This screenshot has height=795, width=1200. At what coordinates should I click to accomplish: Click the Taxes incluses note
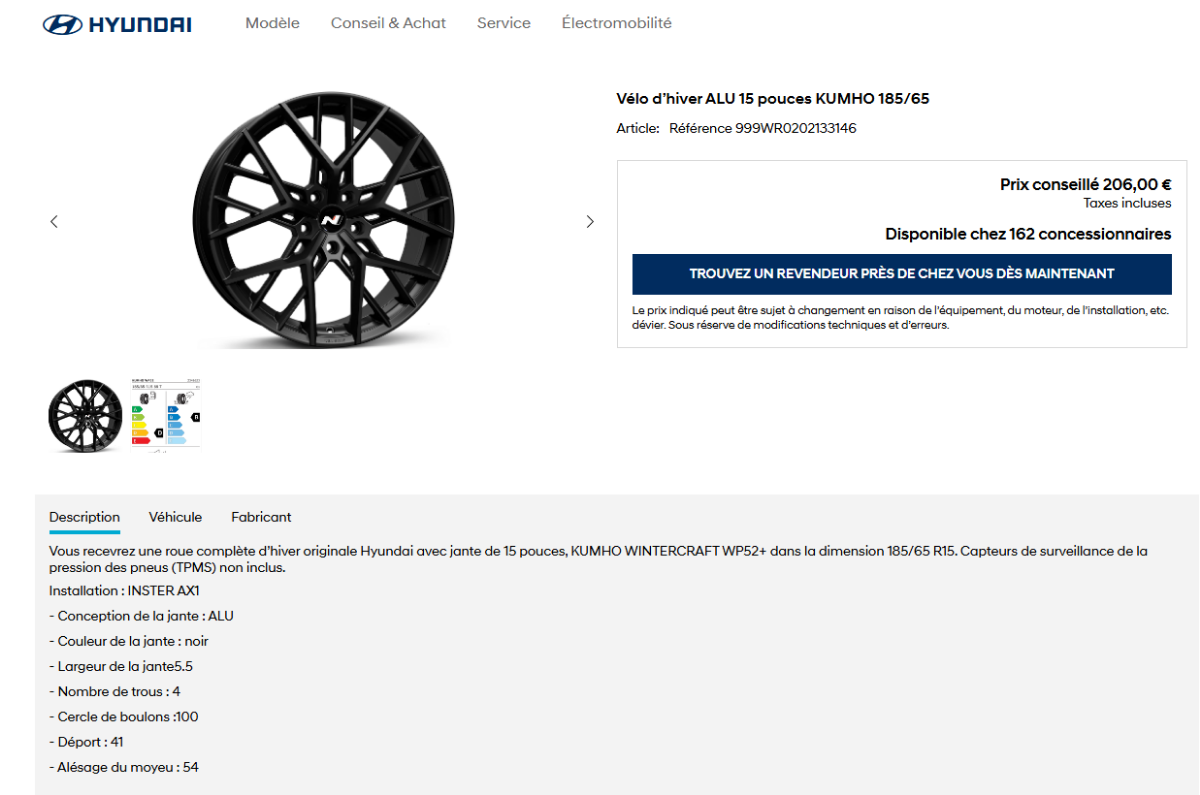point(1127,203)
